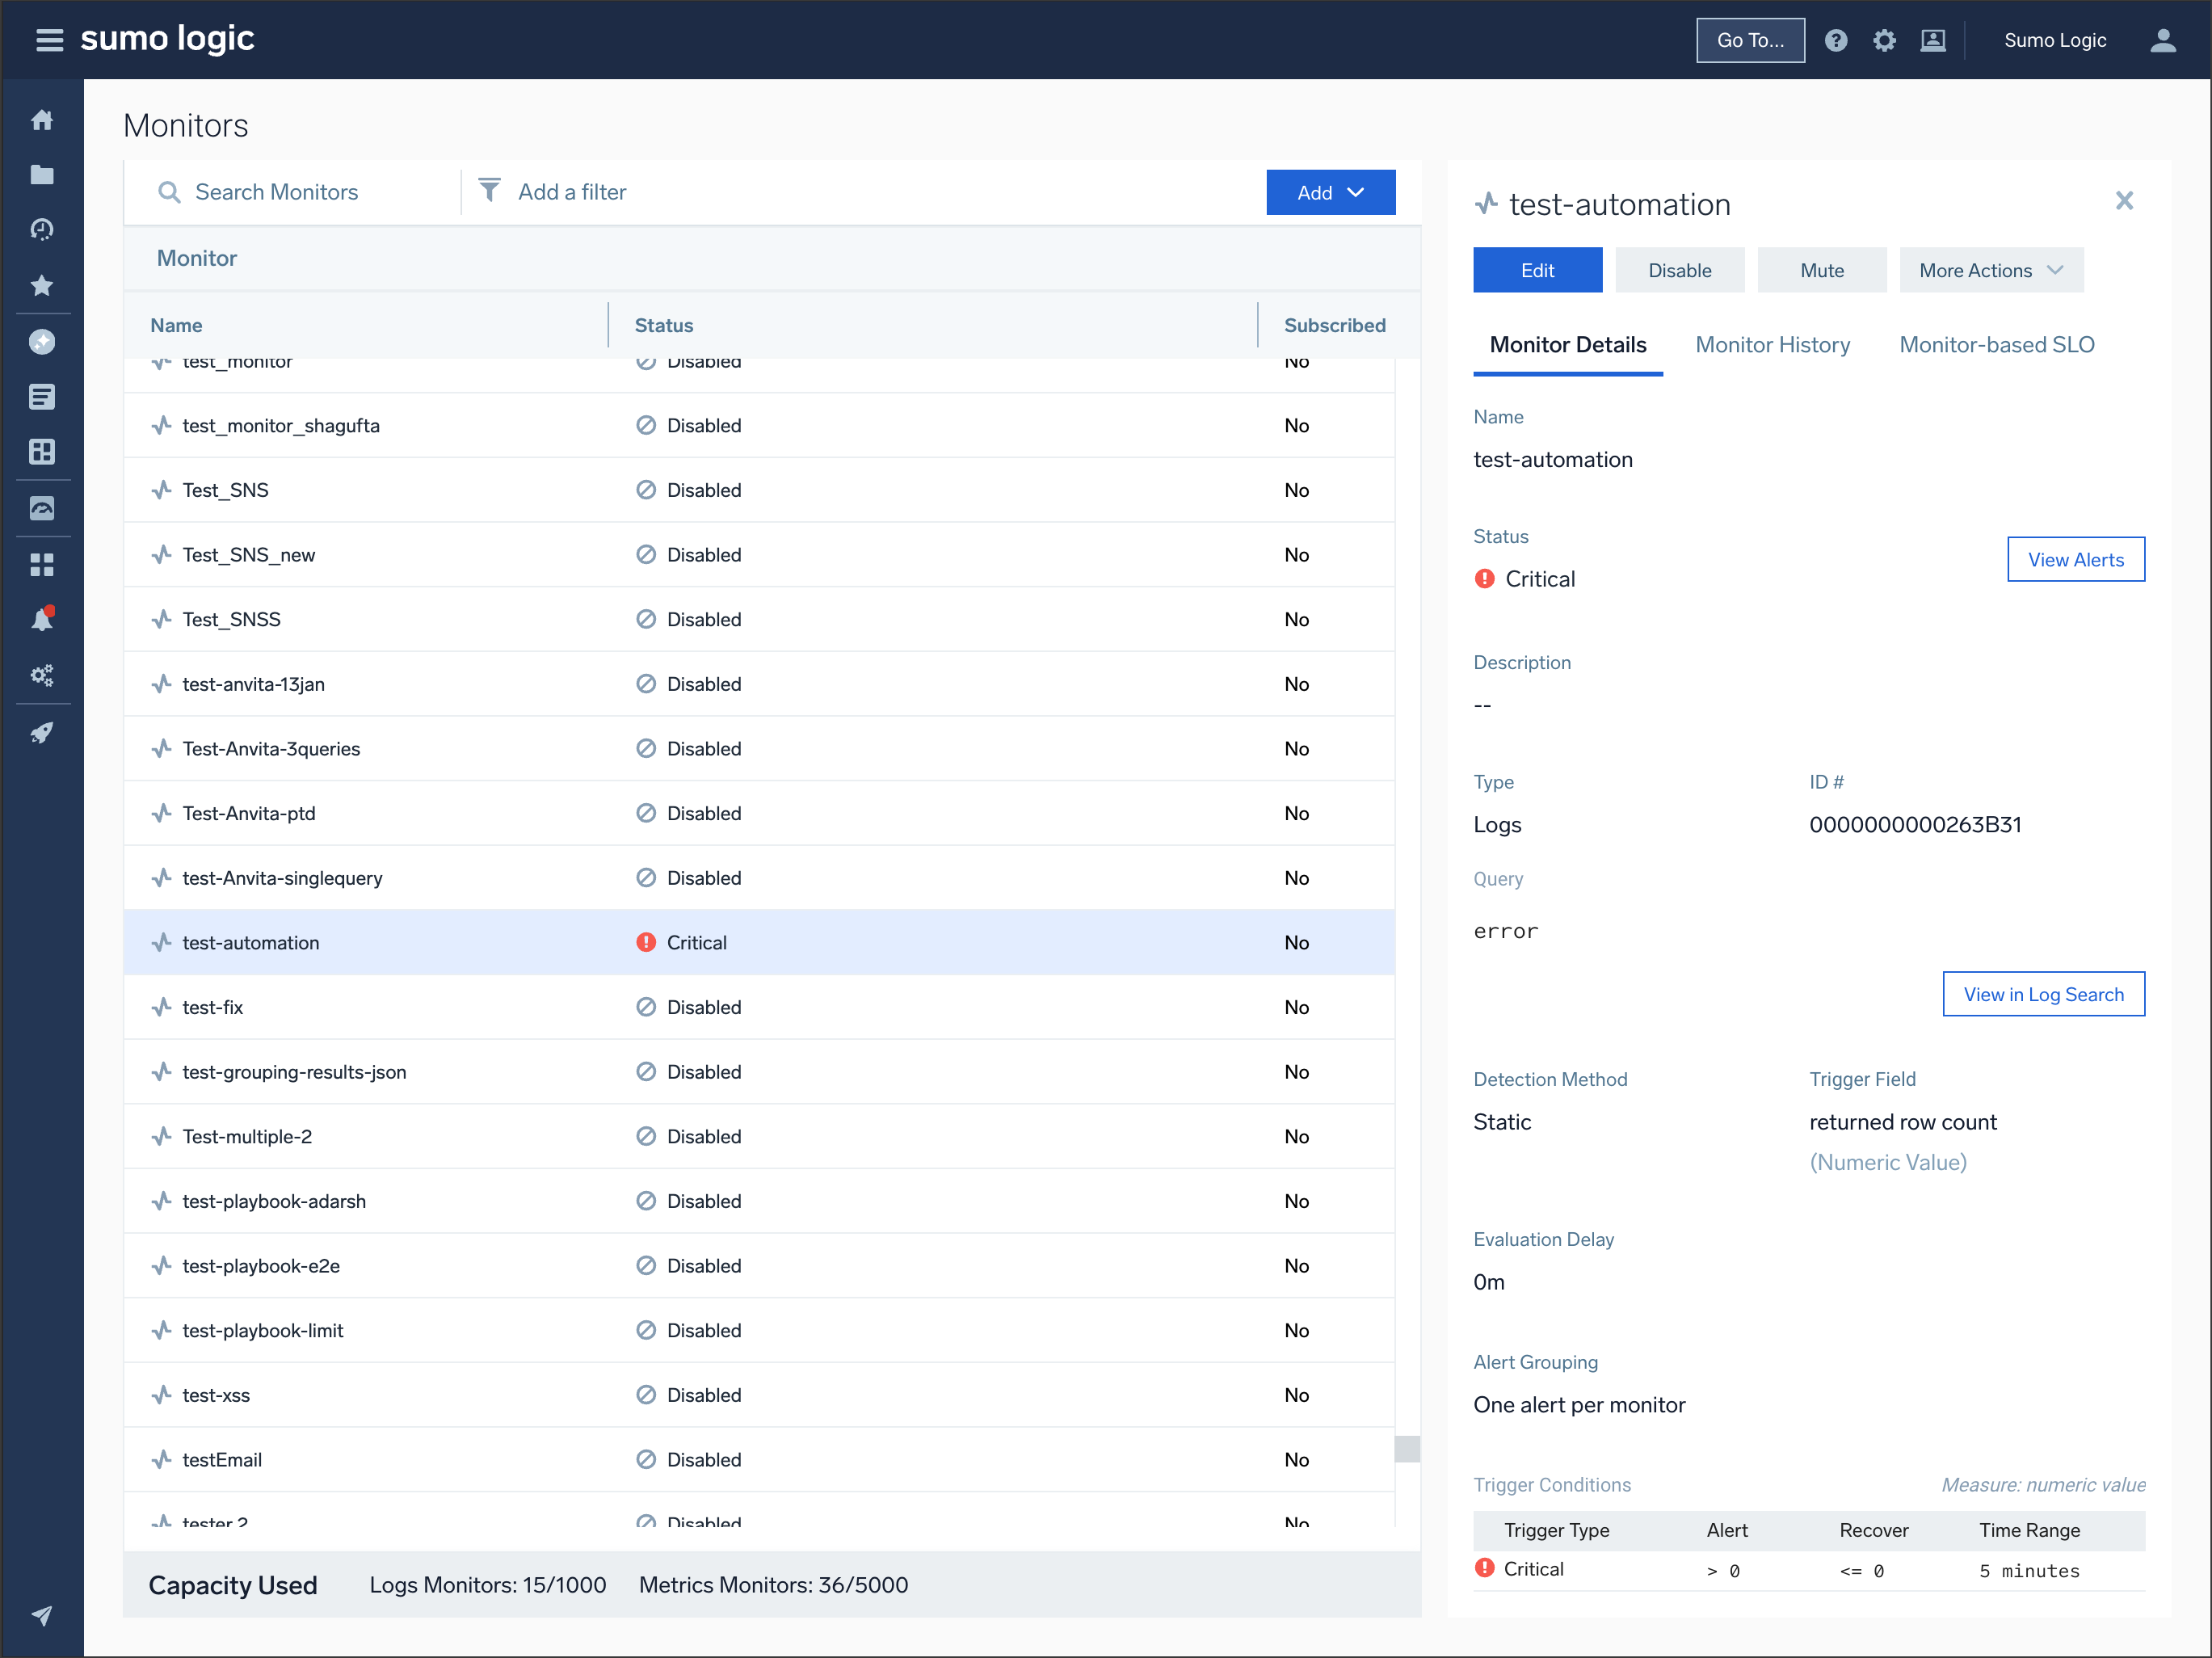Toggle Disable for test-automation monitor

coord(1679,270)
